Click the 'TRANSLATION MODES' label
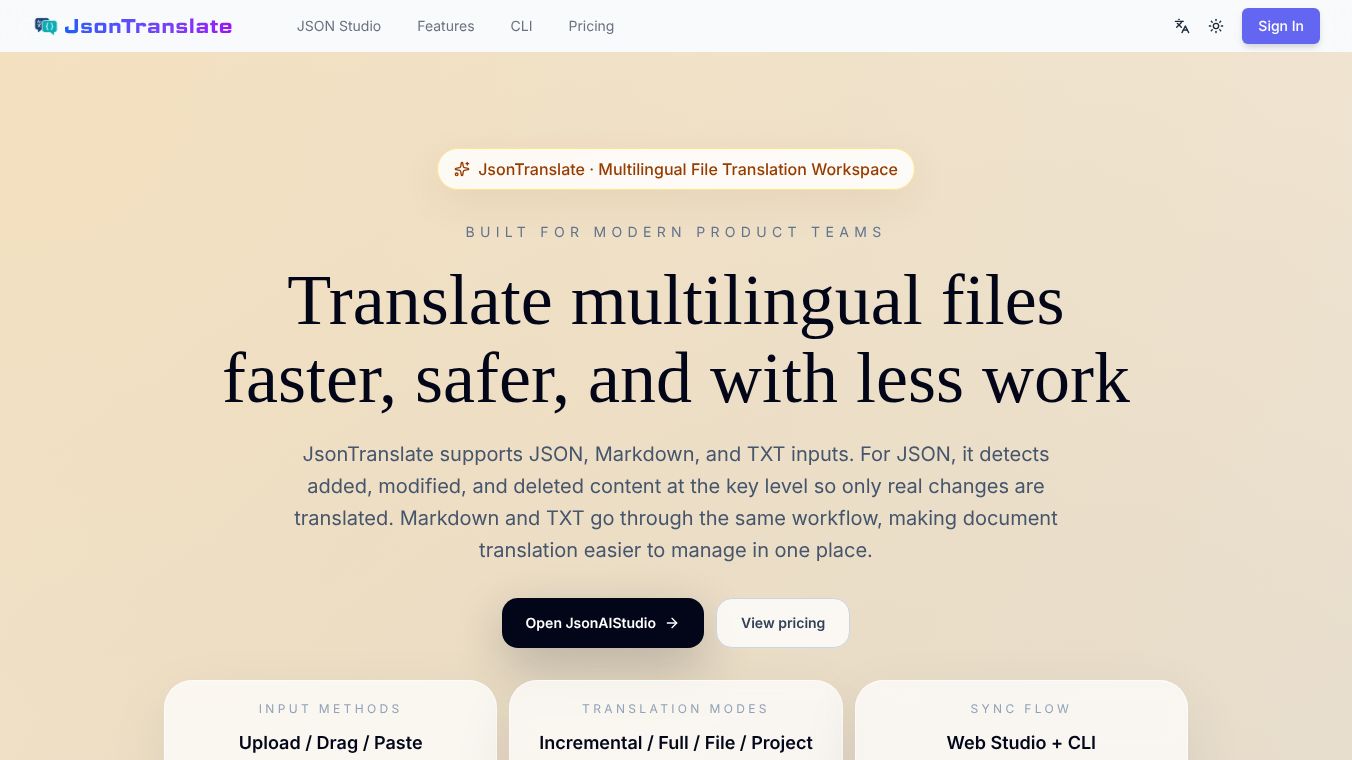 [x=676, y=709]
